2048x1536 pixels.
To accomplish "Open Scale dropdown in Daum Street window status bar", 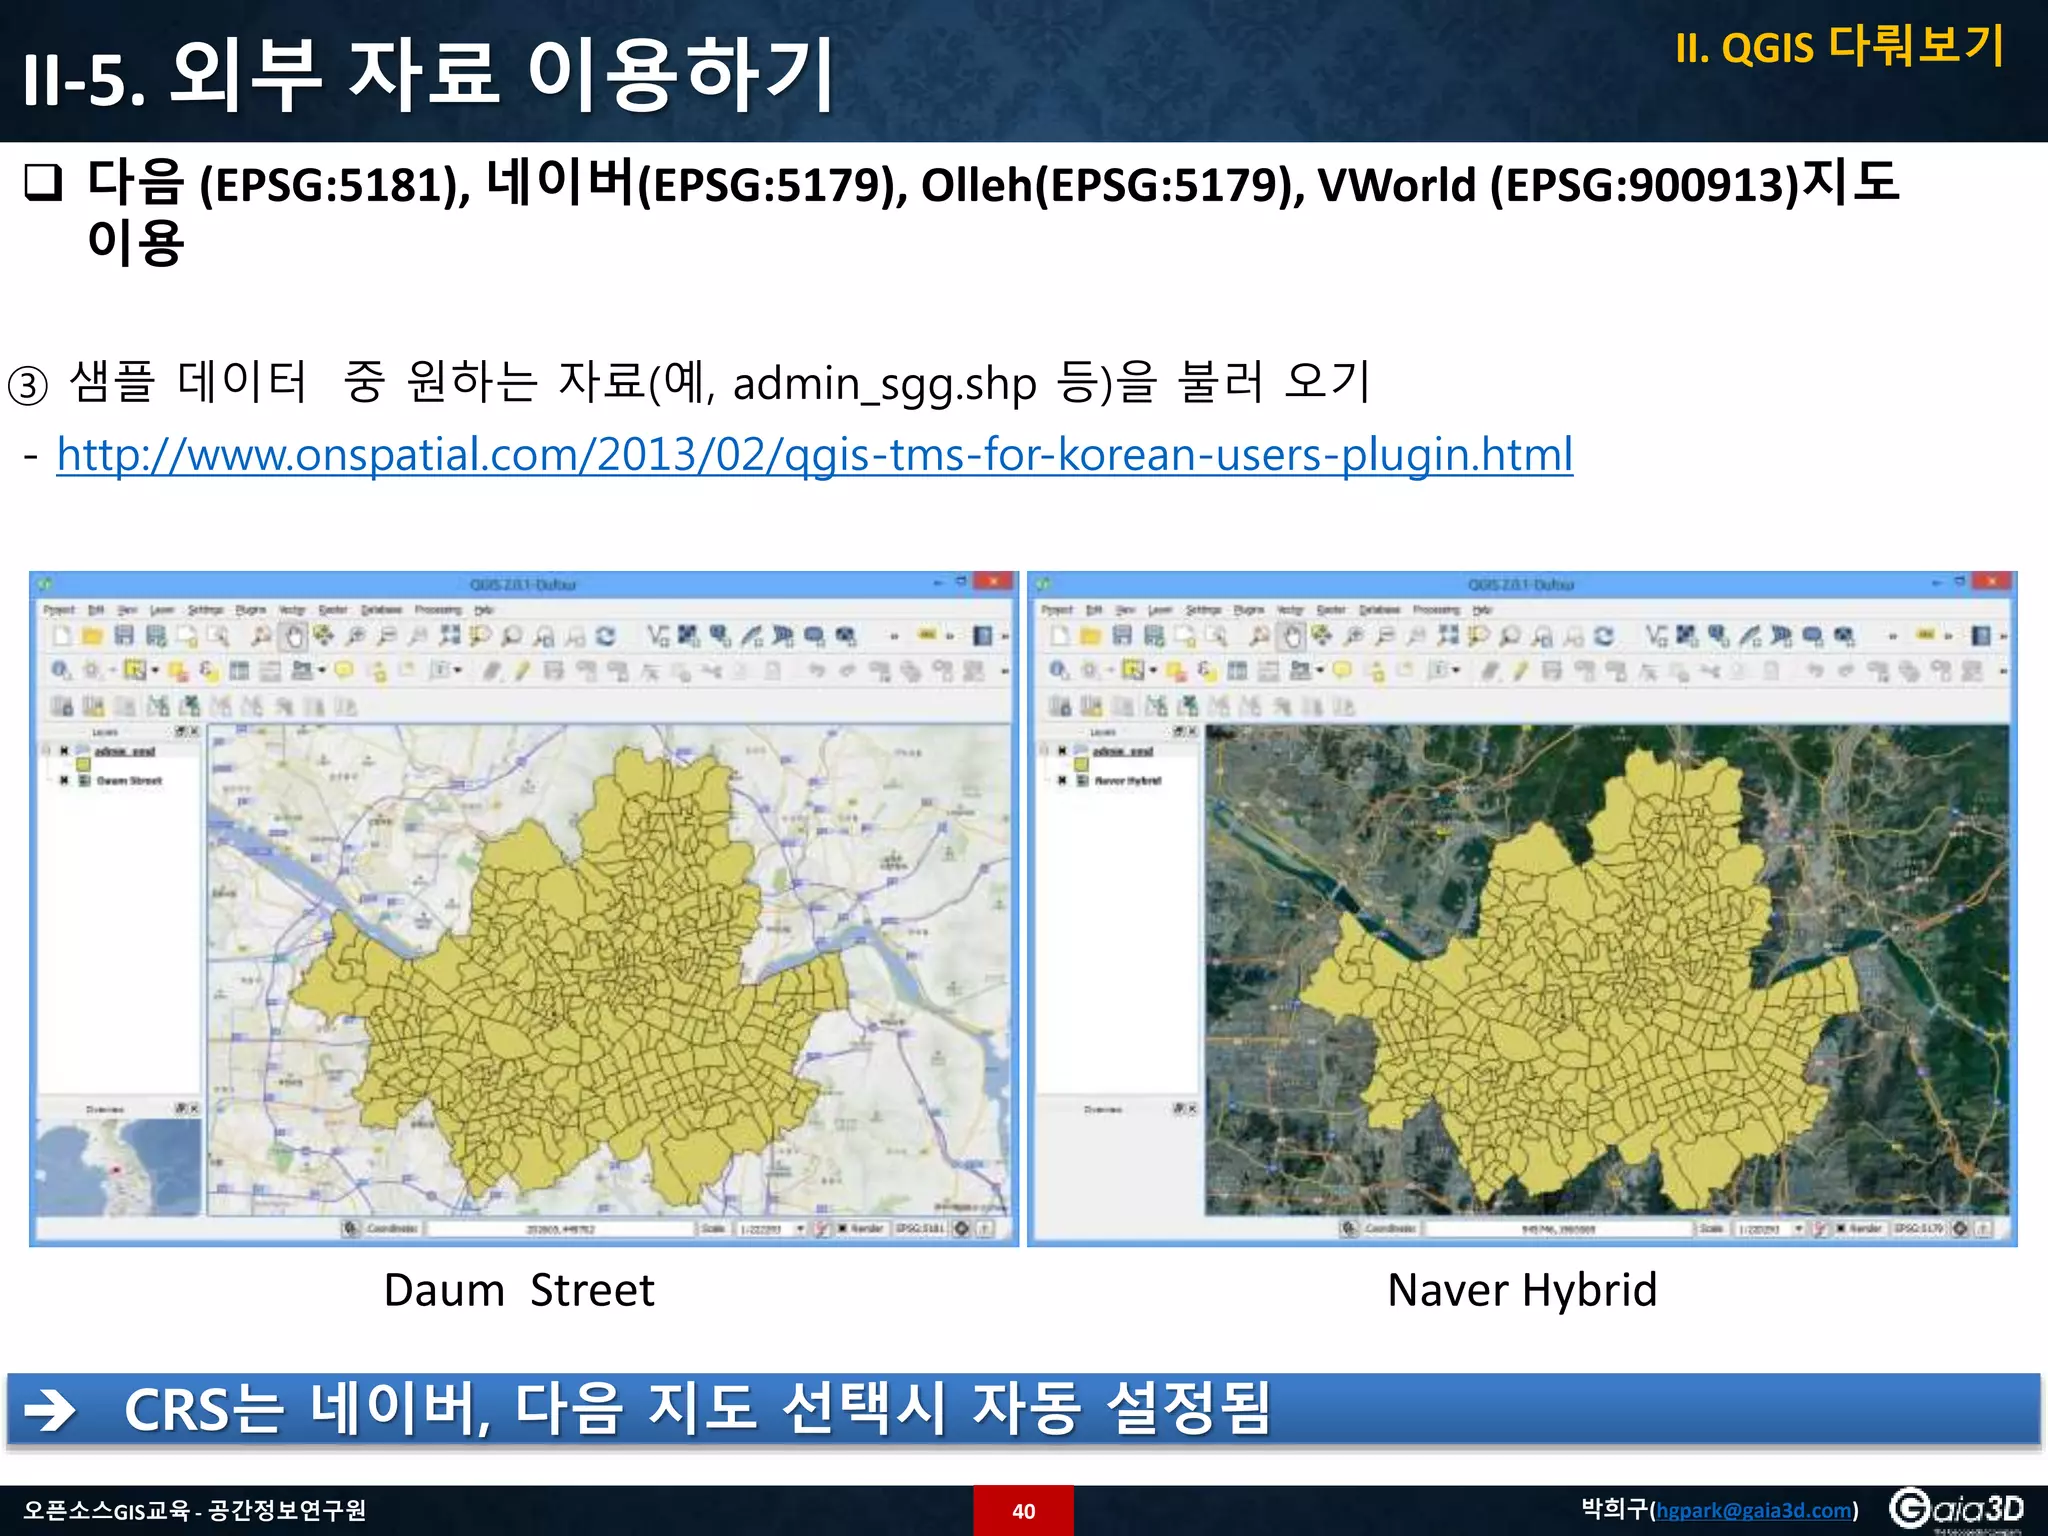I will click(x=800, y=1228).
